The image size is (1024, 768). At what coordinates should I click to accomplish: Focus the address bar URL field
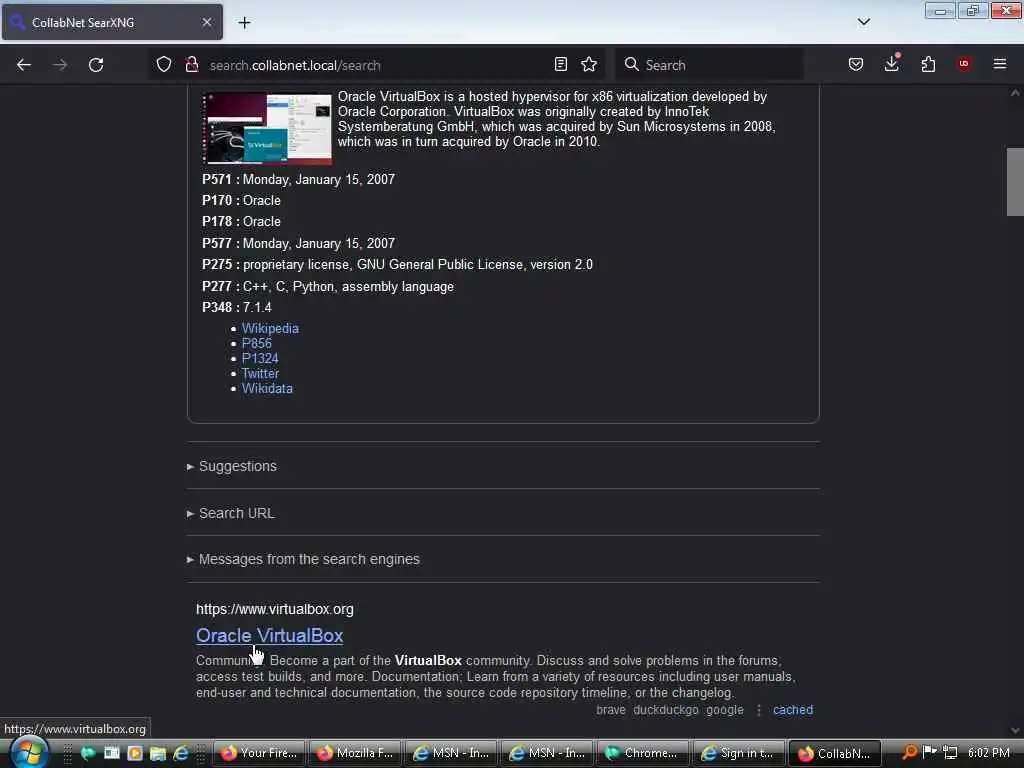379,65
